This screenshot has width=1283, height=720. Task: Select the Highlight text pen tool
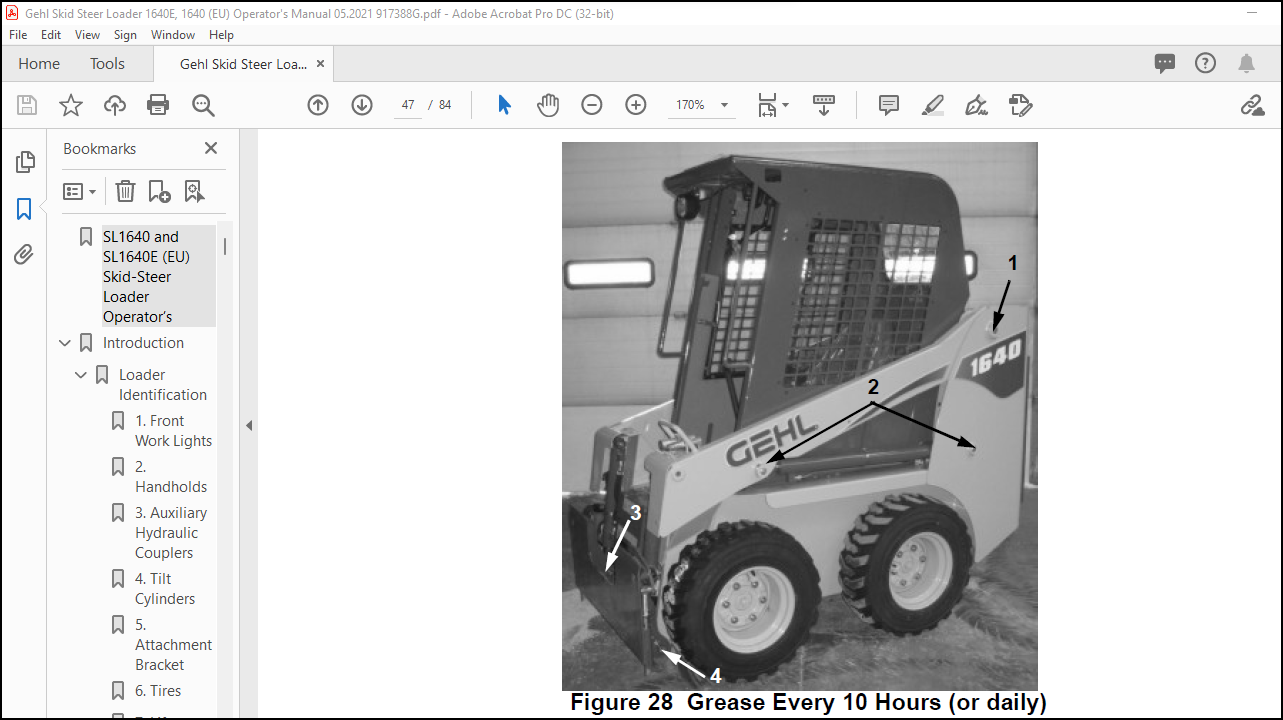(x=933, y=105)
